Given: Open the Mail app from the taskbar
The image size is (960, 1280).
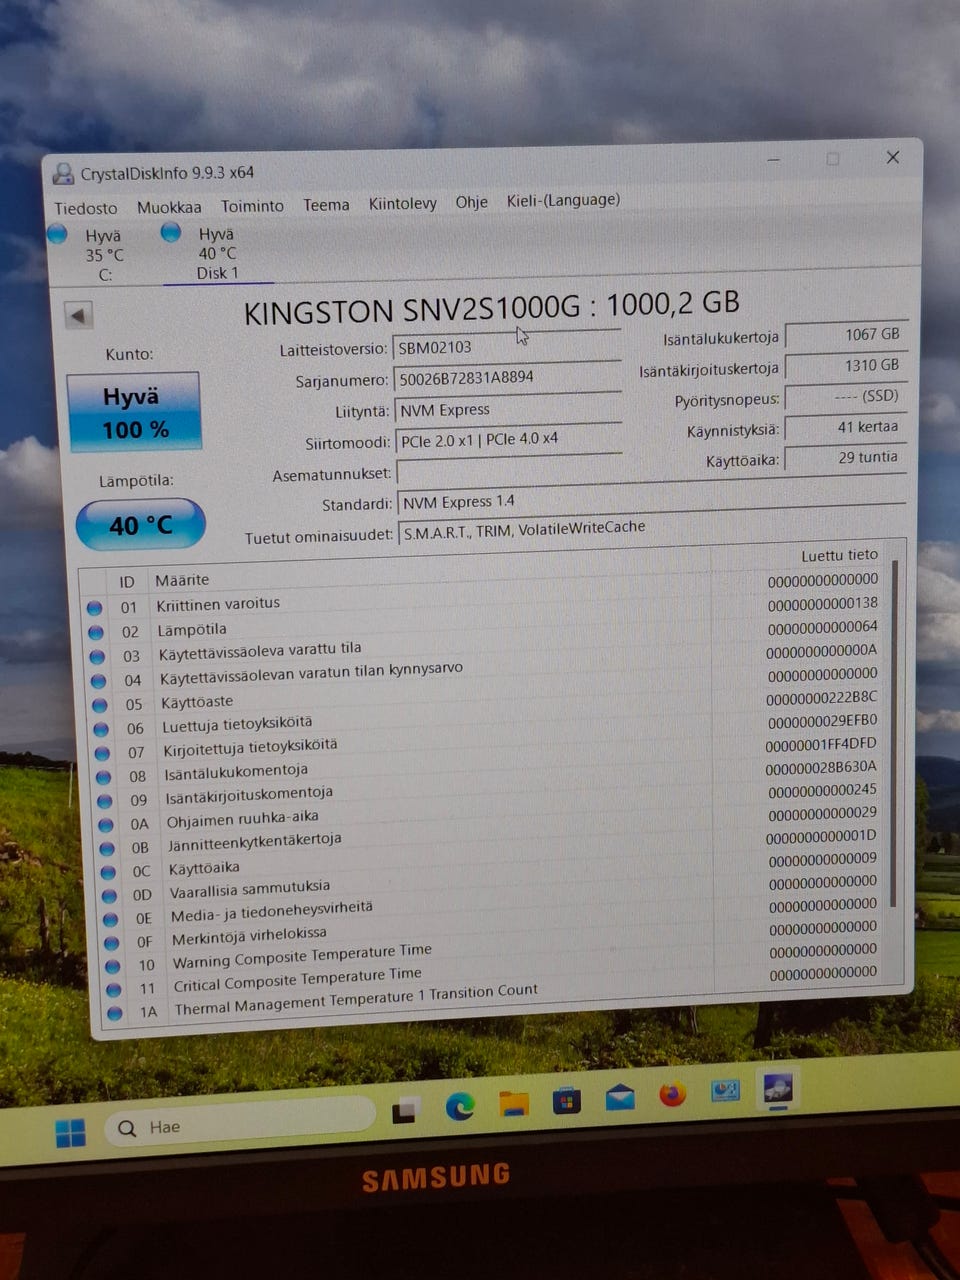Looking at the screenshot, I should (x=620, y=1097).
